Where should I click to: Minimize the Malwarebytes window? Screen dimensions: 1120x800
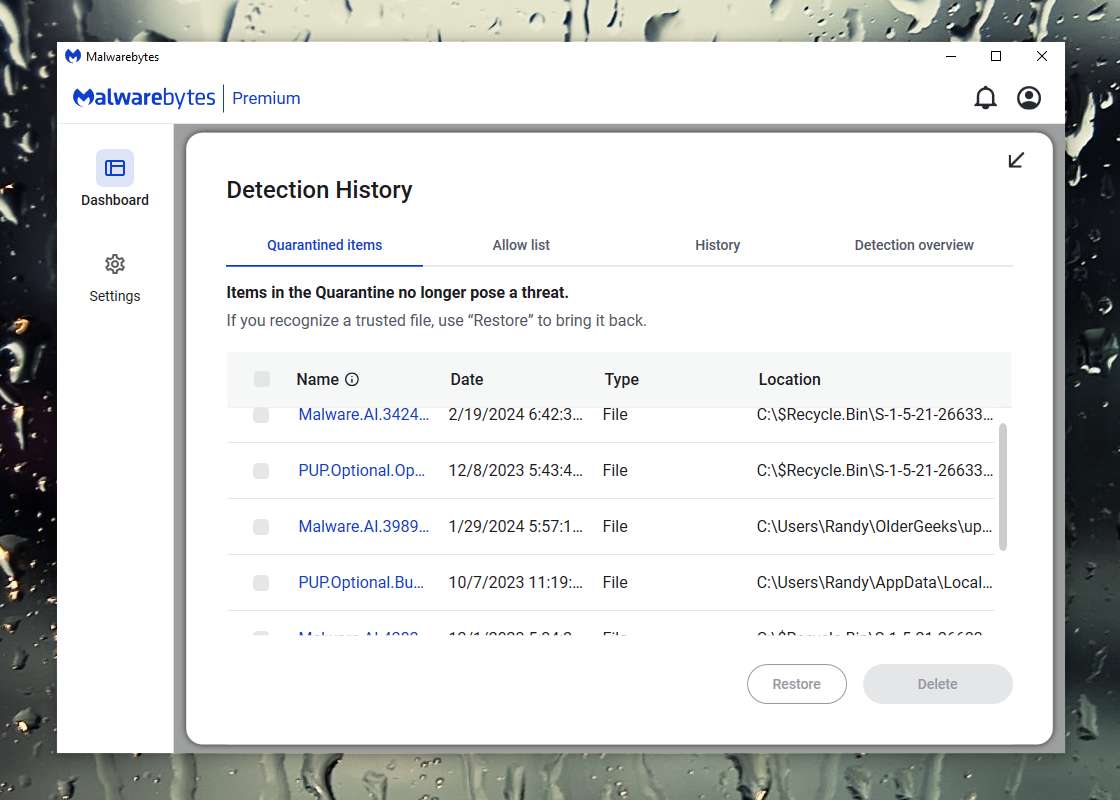(951, 56)
